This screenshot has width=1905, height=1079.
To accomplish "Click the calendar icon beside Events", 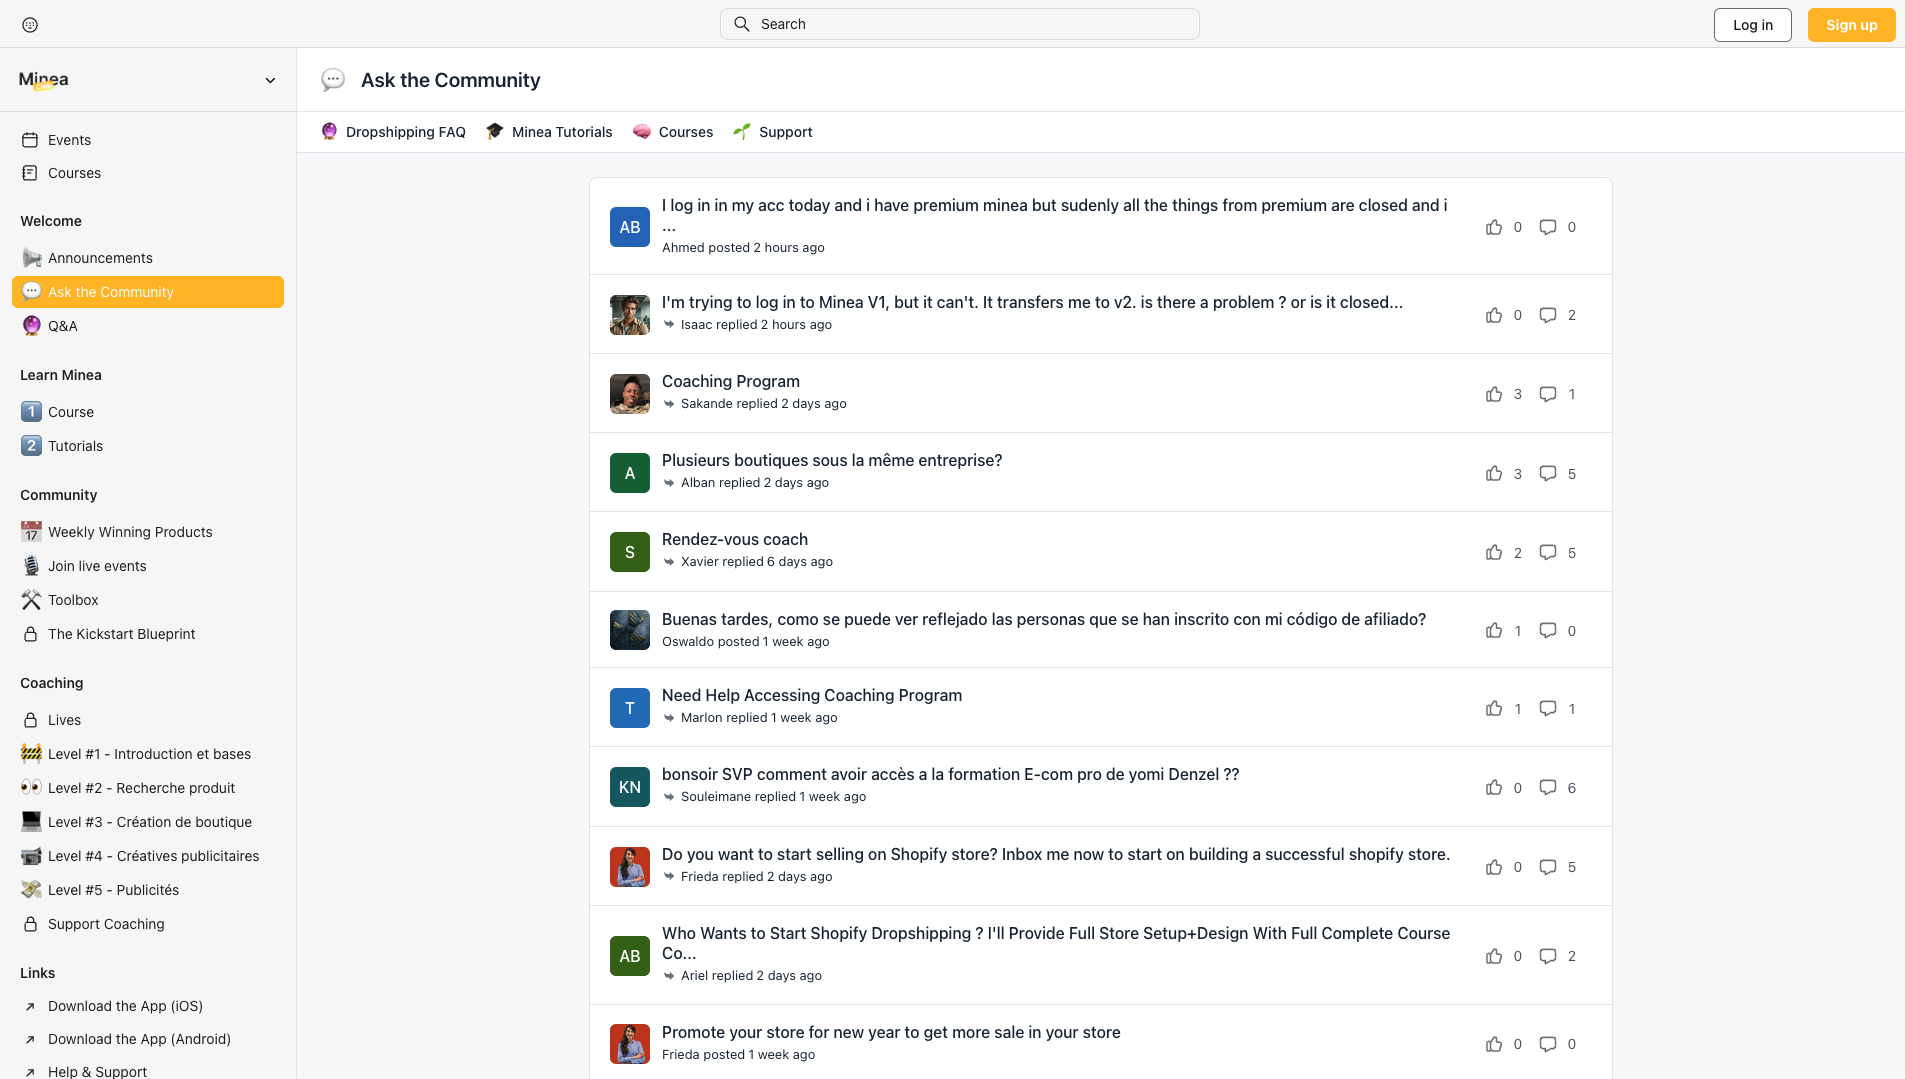I will [x=30, y=140].
